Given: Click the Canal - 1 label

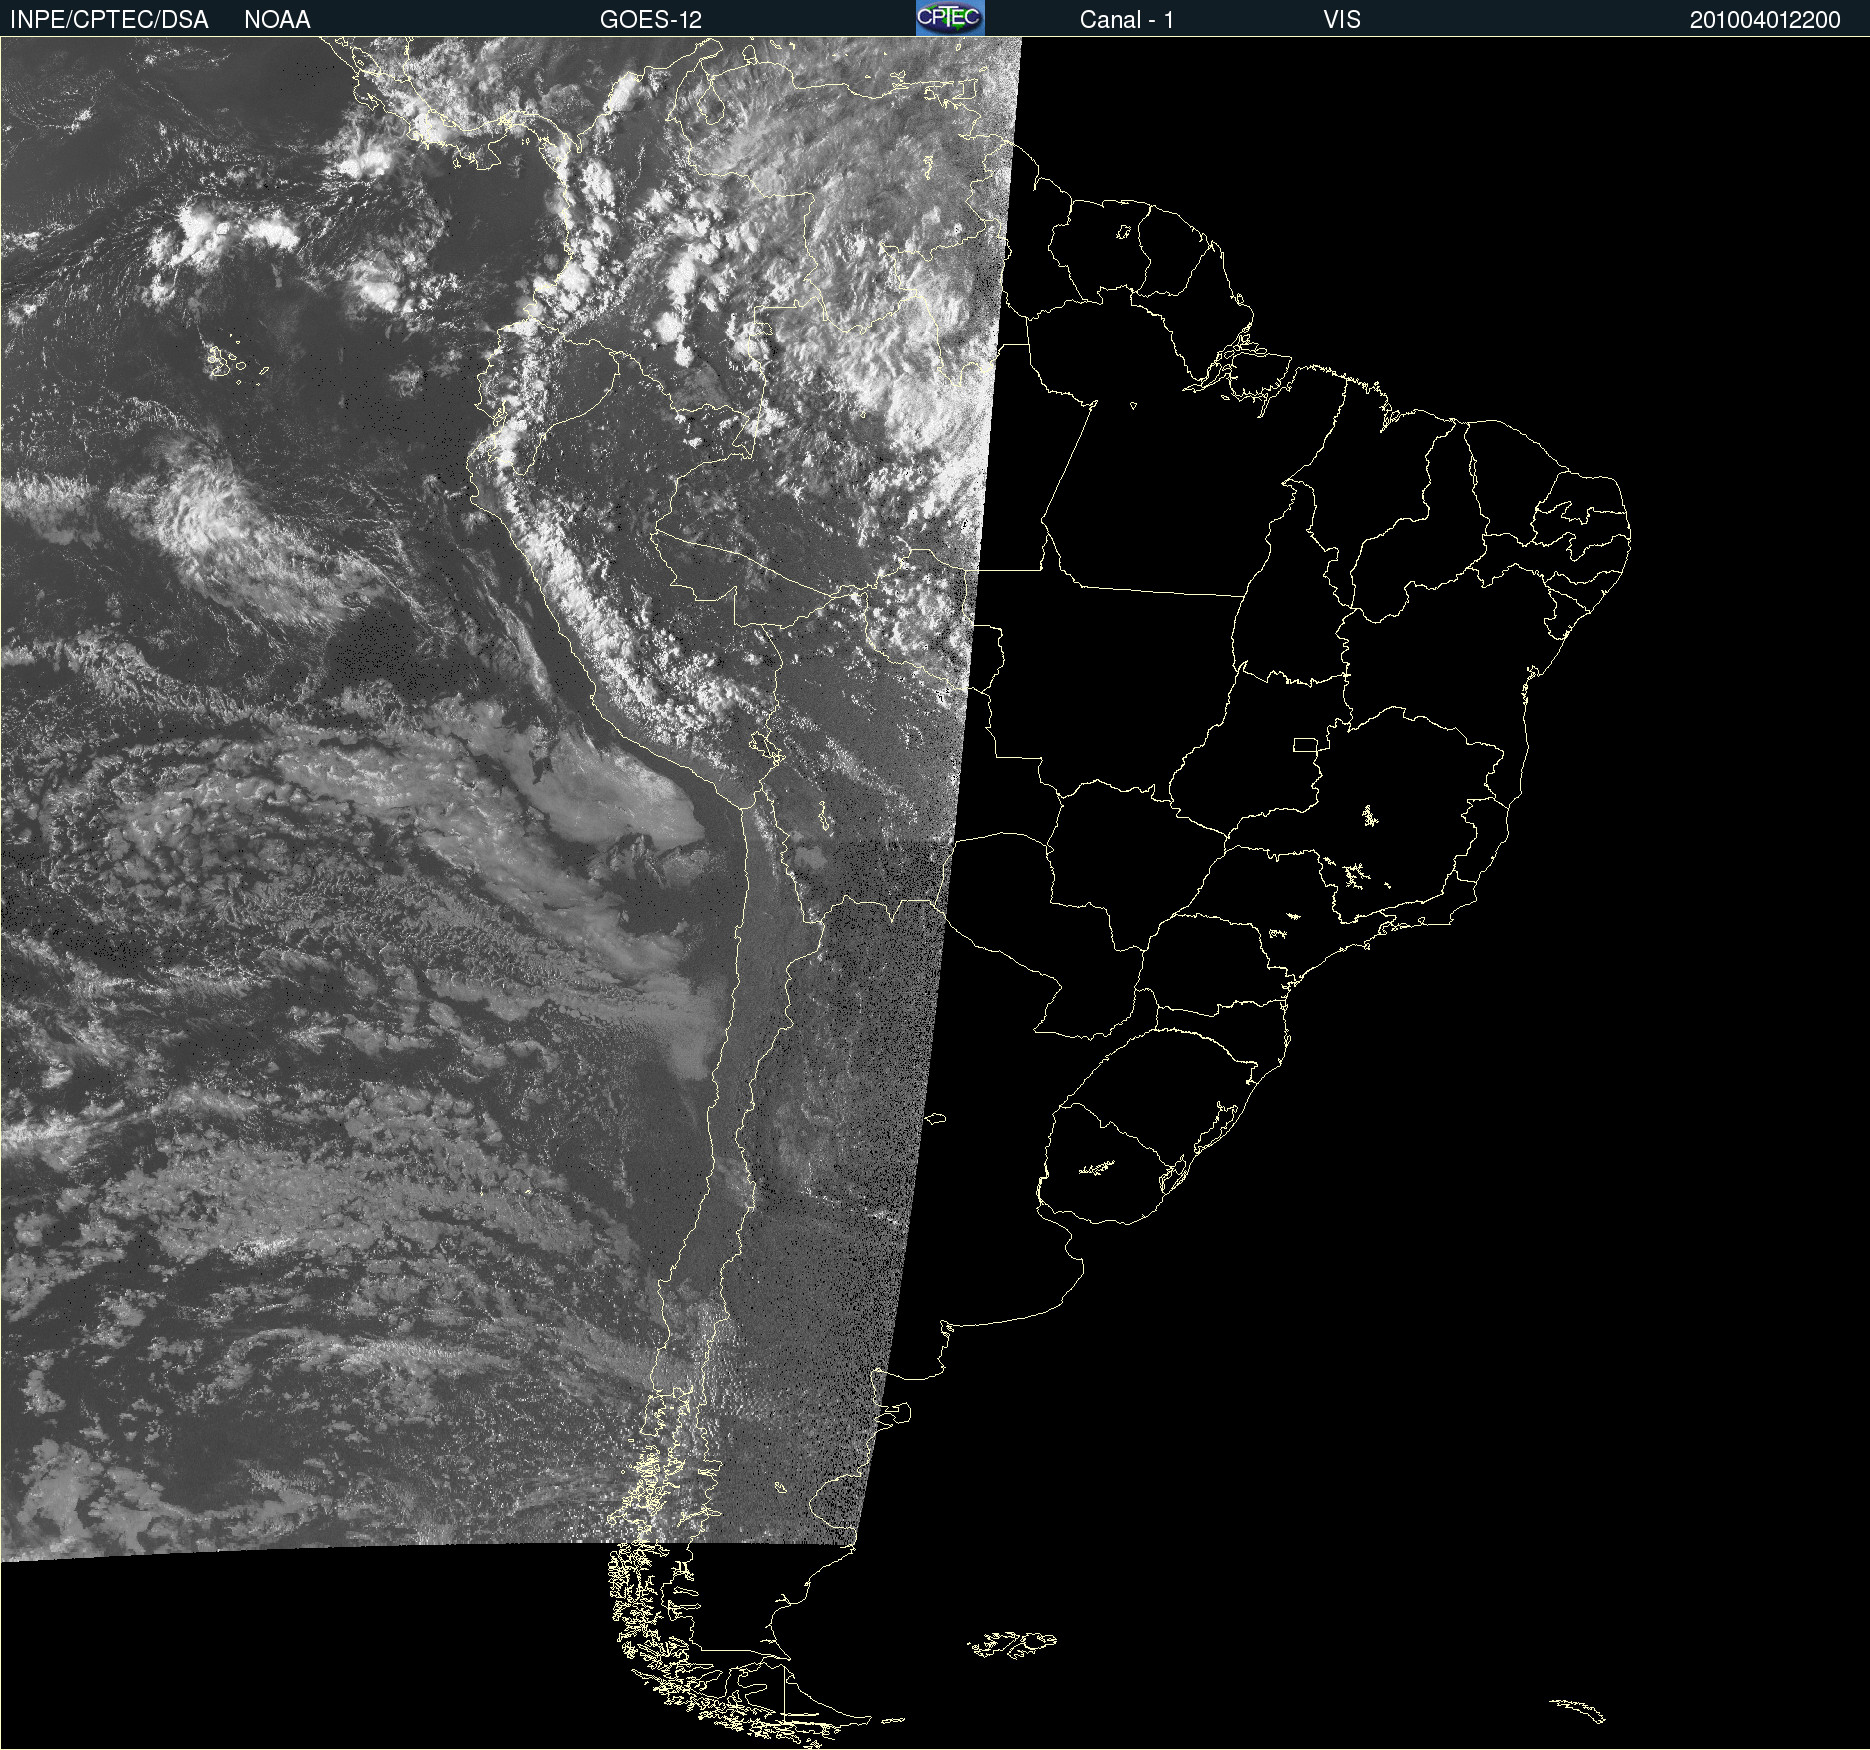Looking at the screenshot, I should coord(1127,20).
